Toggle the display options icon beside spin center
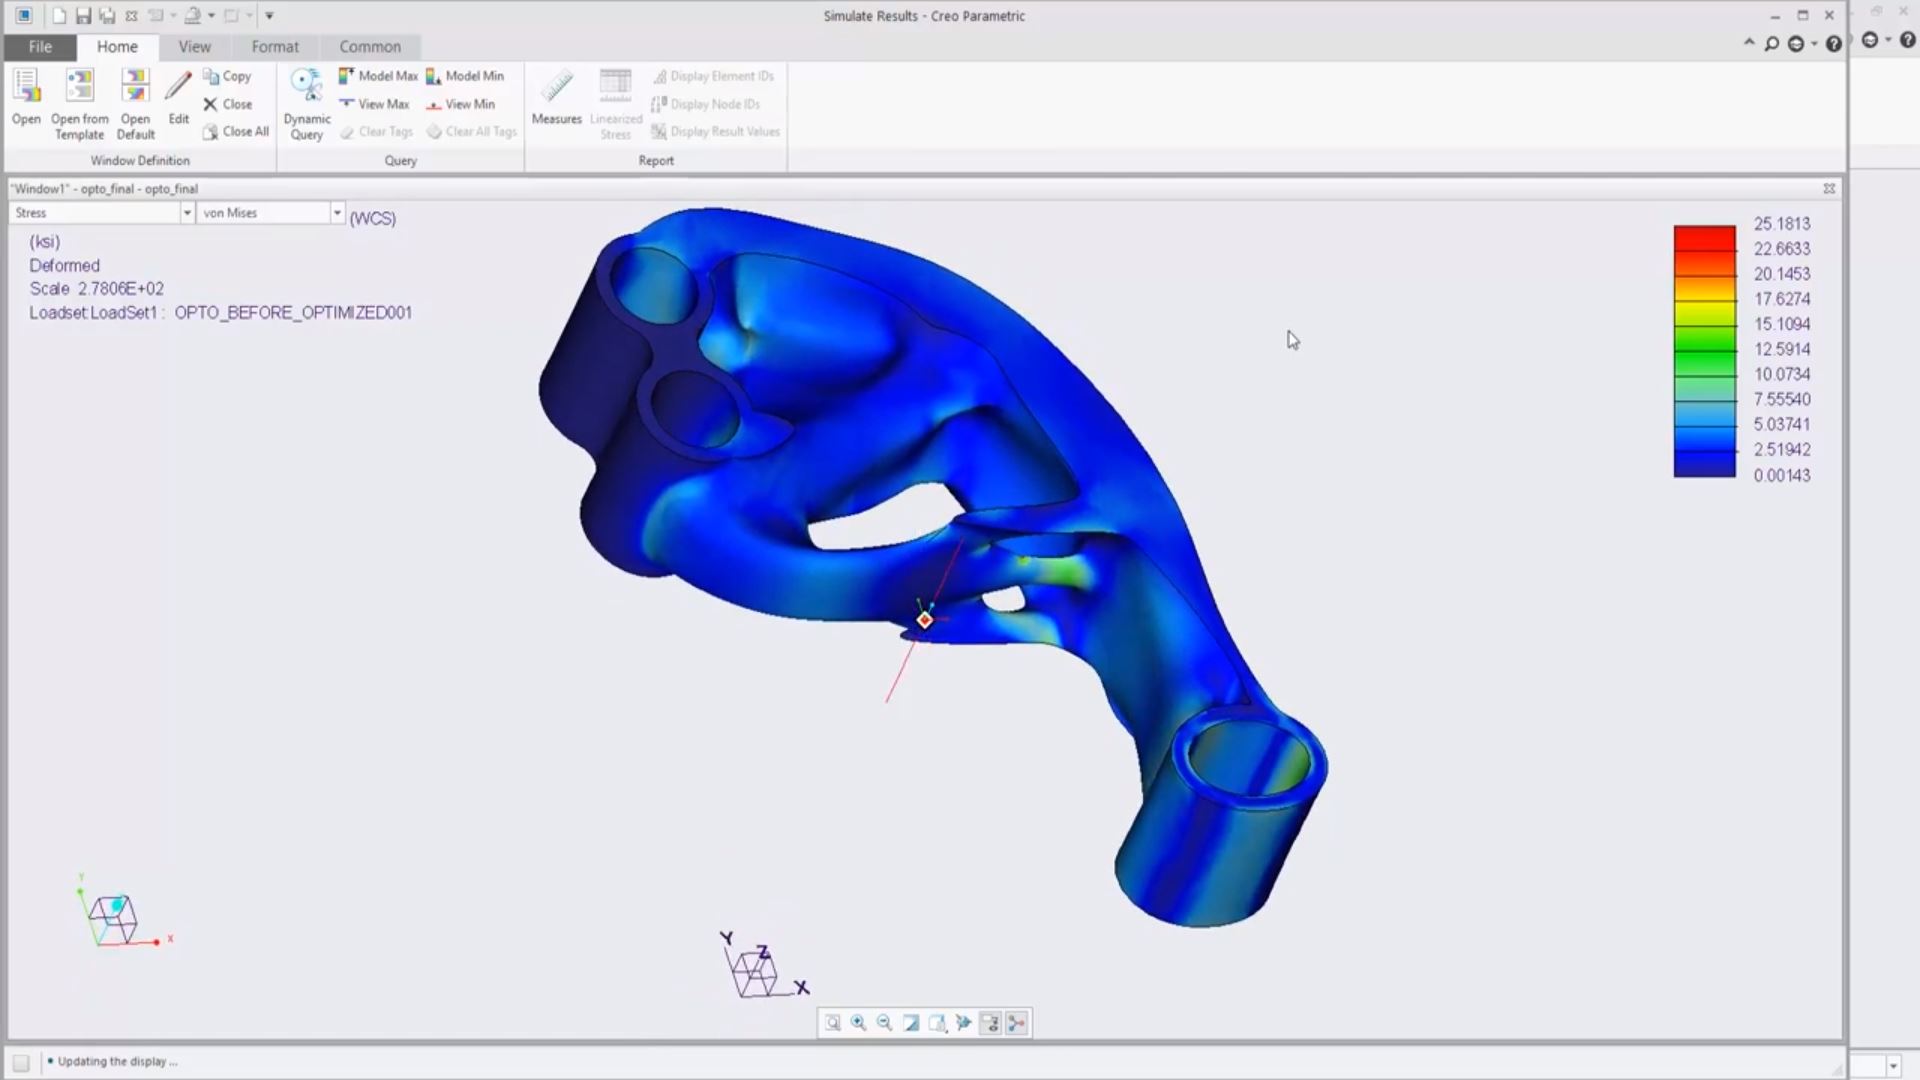The height and width of the screenshot is (1080, 1920). (x=990, y=1023)
